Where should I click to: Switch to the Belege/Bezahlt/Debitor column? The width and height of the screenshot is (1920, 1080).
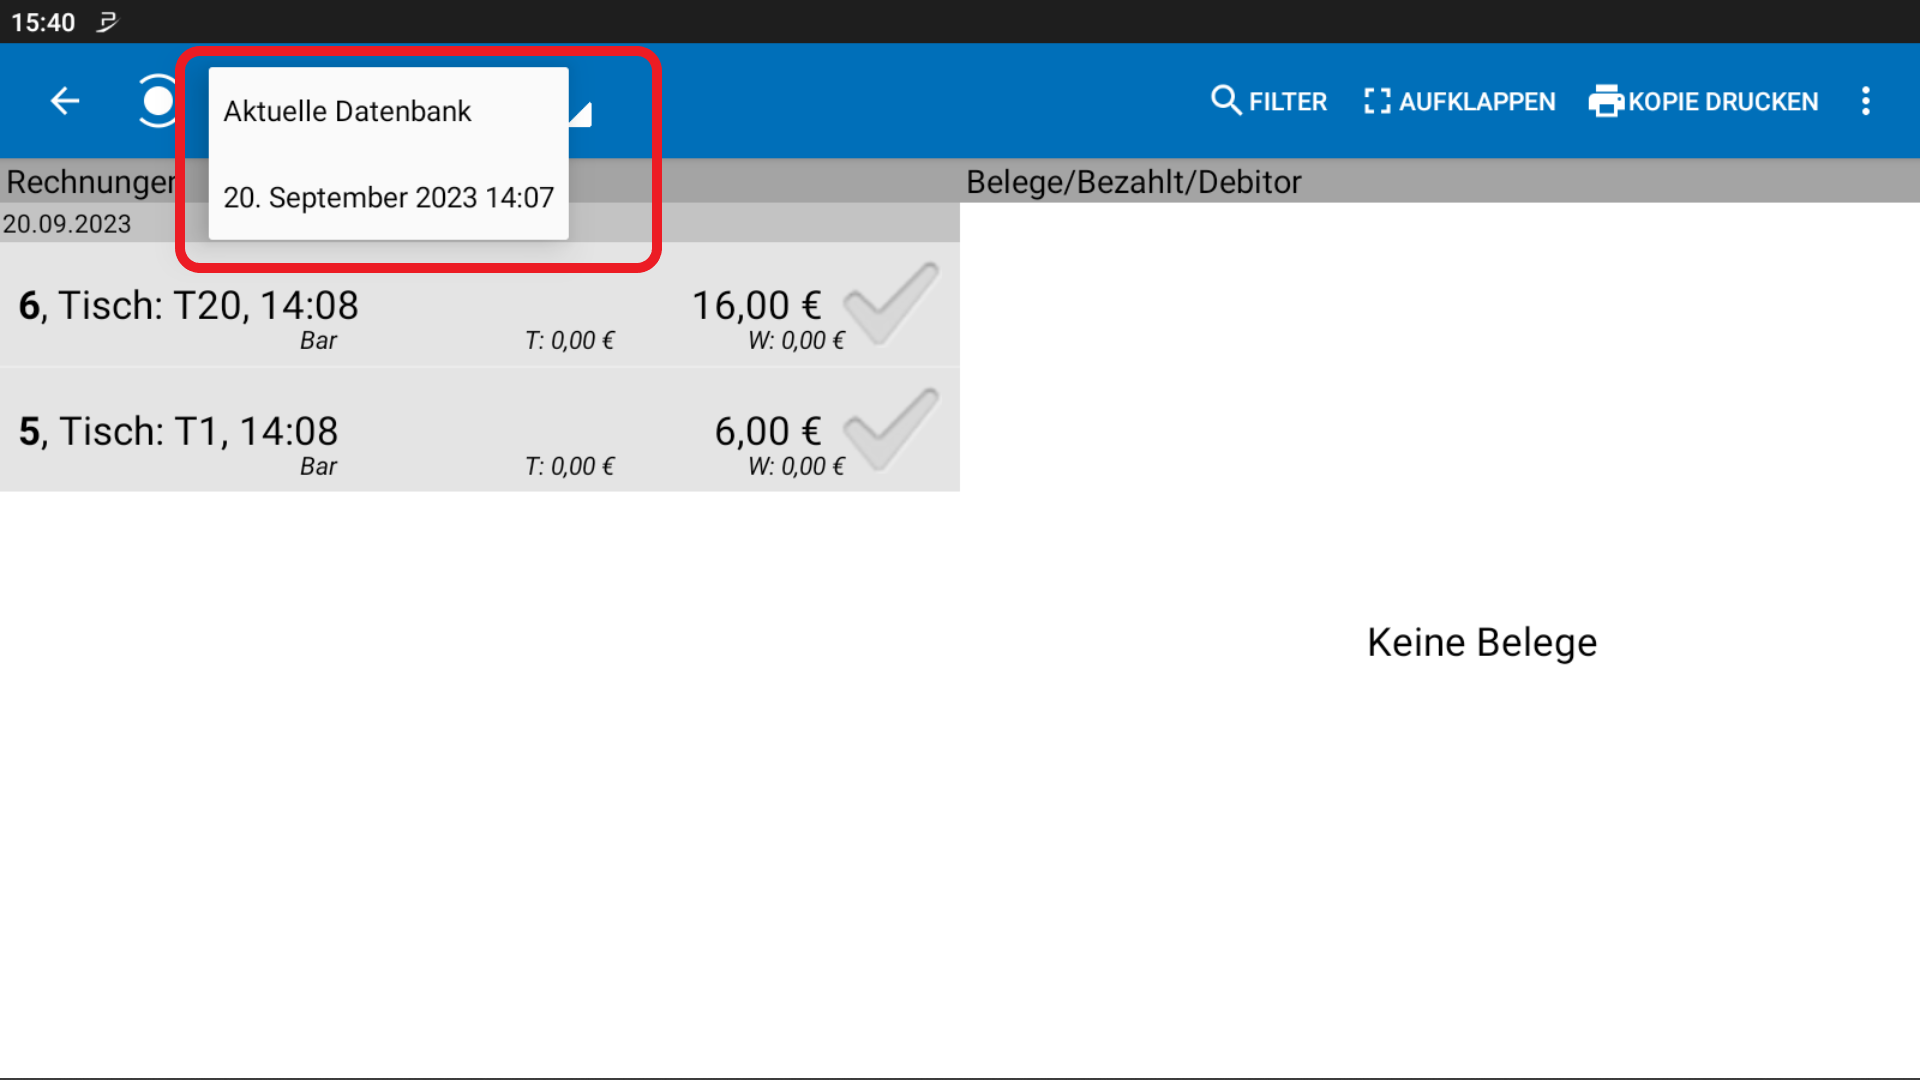(x=1134, y=181)
